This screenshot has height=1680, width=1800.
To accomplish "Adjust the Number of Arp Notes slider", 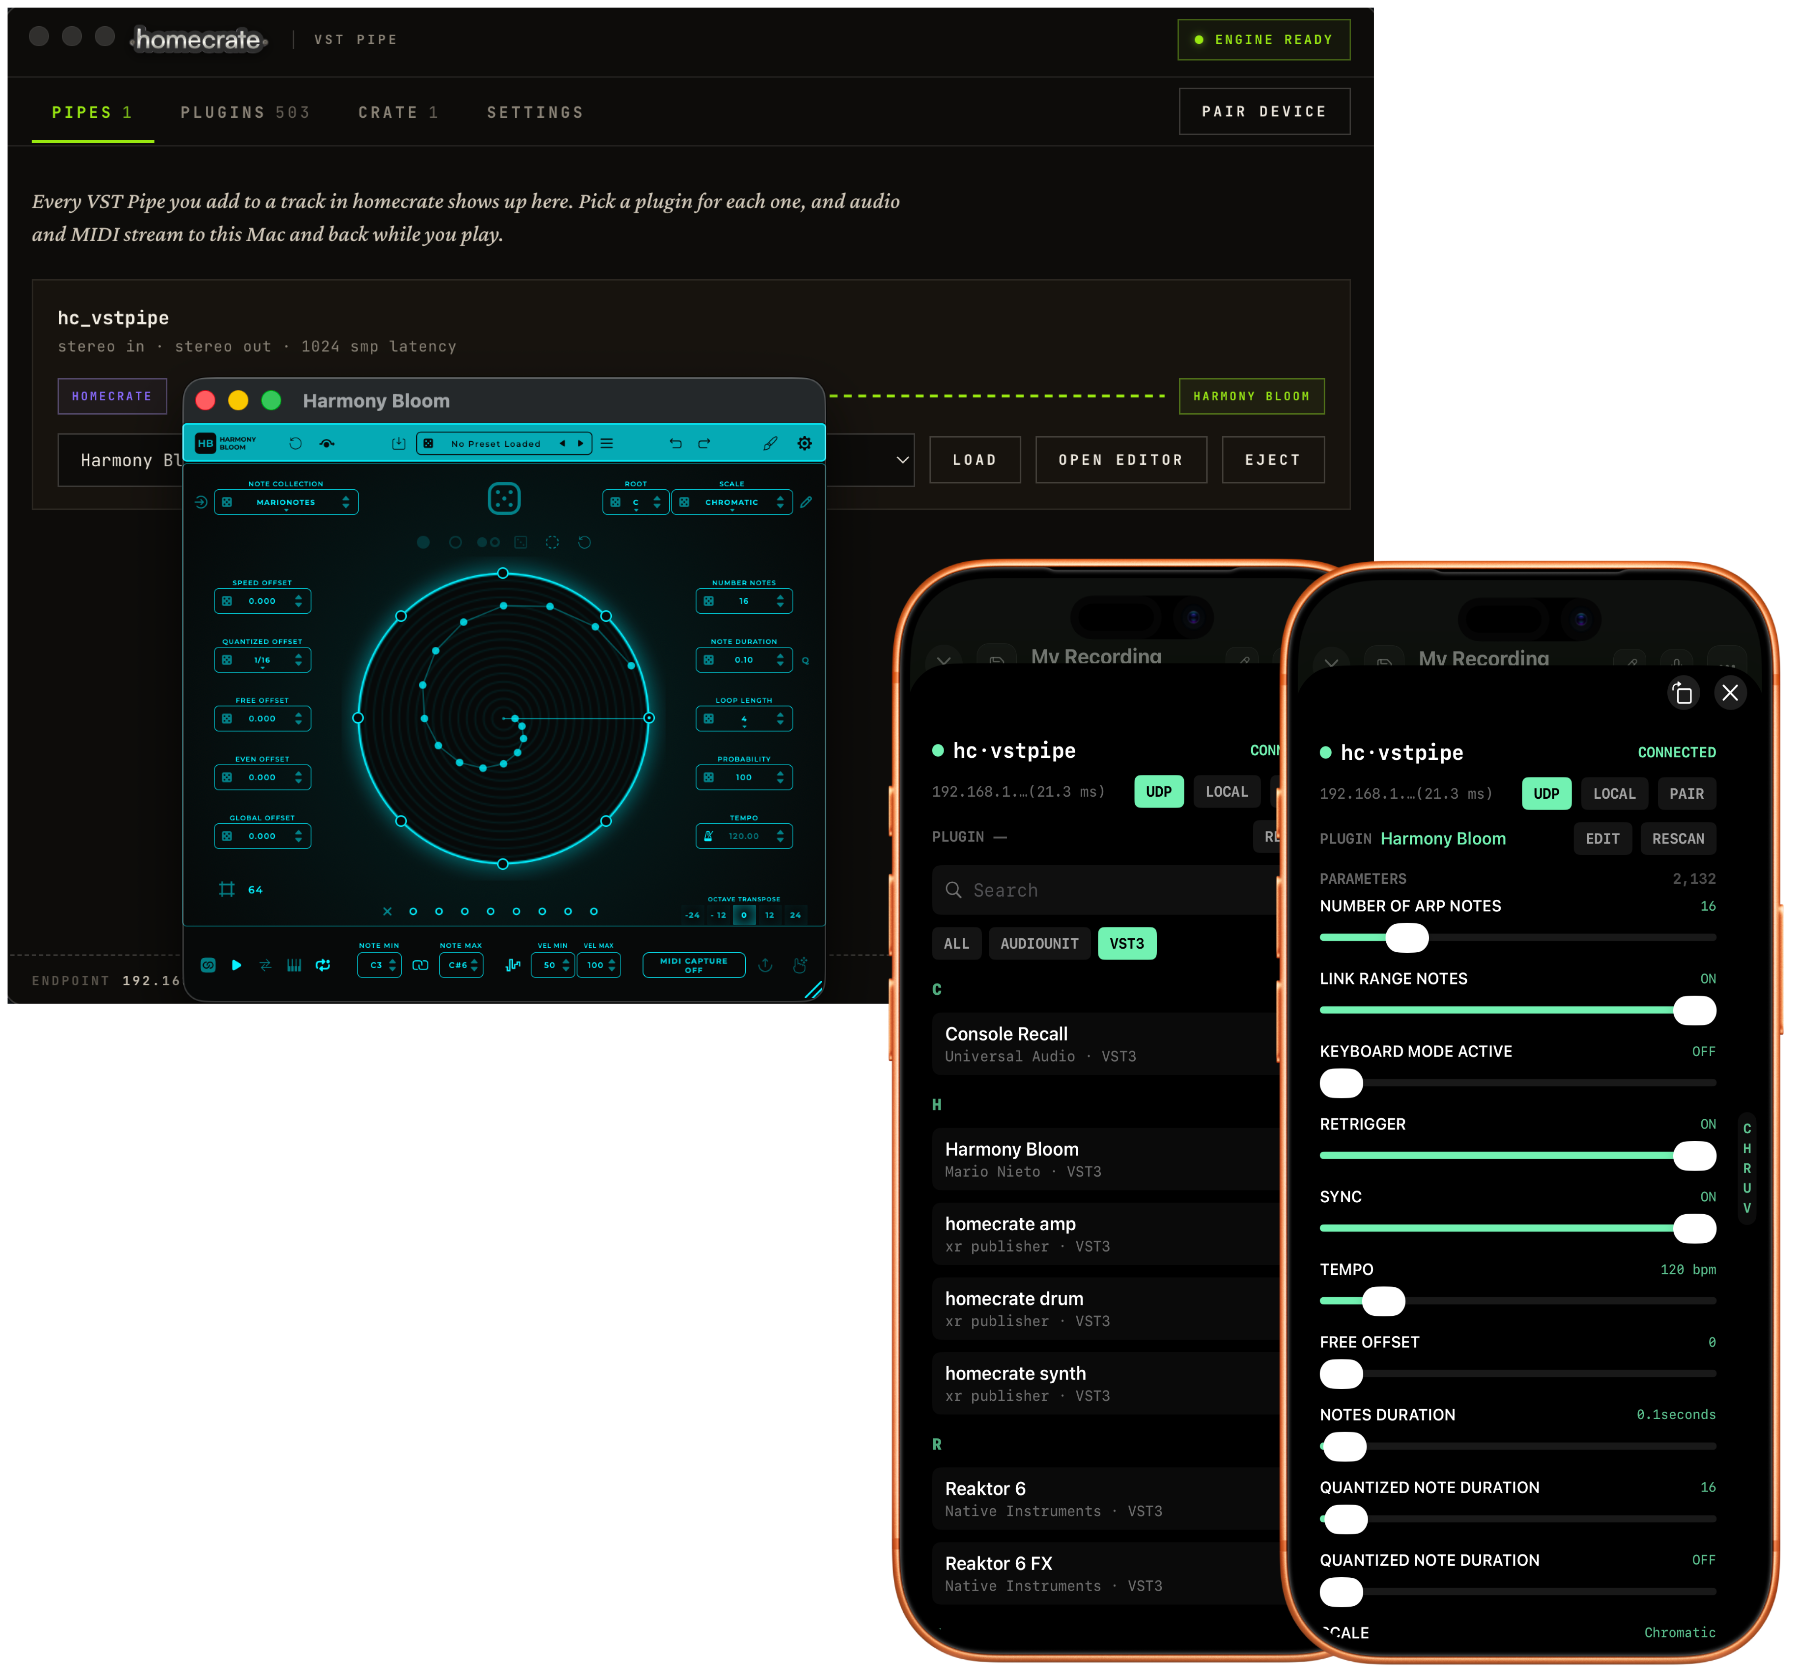I will 1517,937.
